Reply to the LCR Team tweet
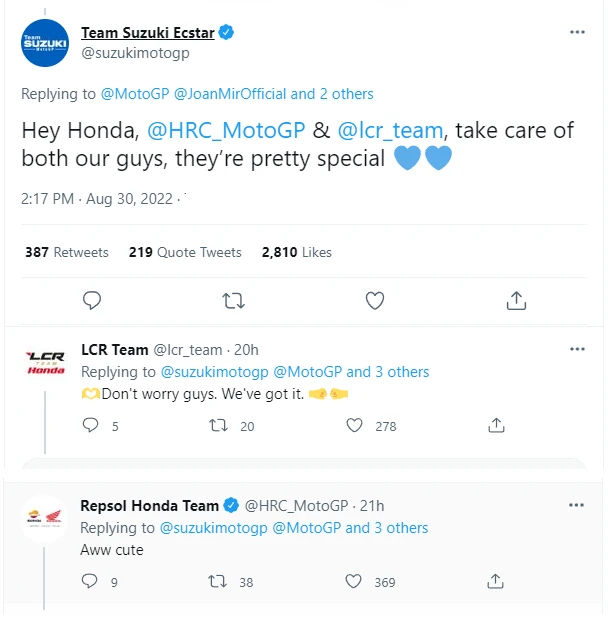This screenshot has width=608, height=629. click(x=91, y=425)
